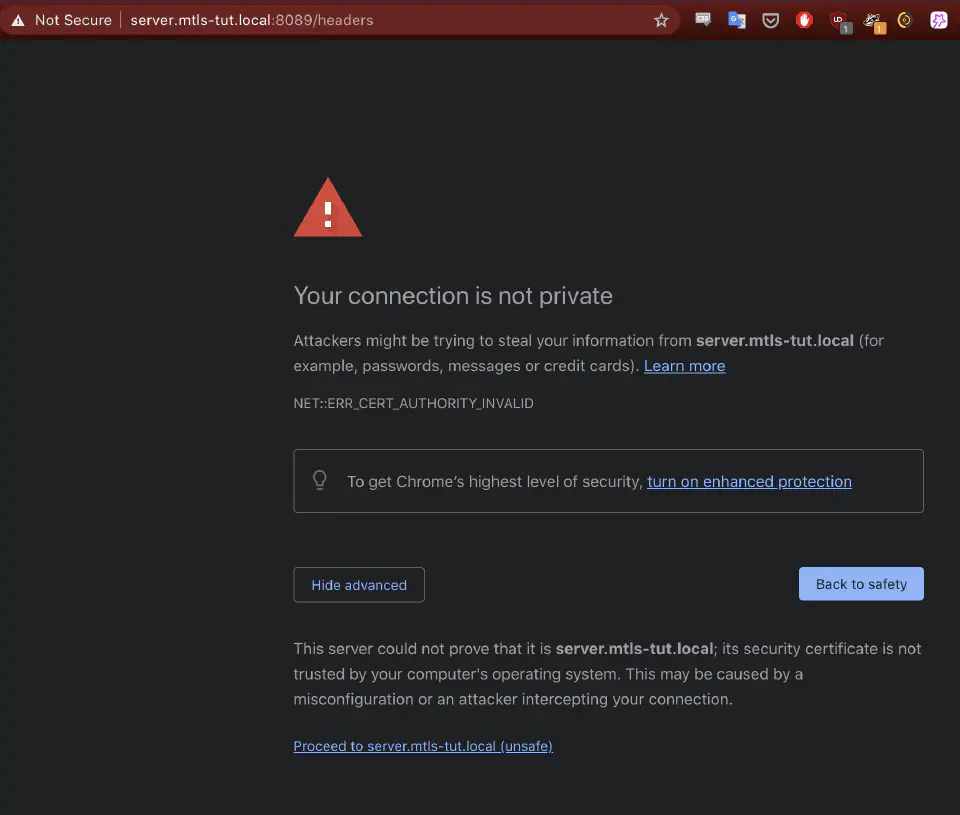
Task: Save page with the Pocket extension
Action: tap(770, 20)
